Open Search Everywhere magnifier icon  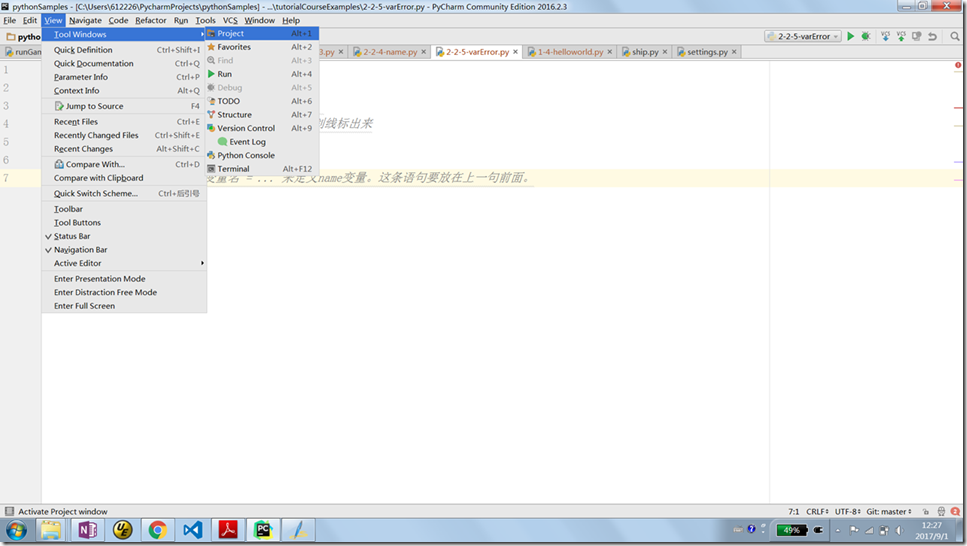[955, 36]
